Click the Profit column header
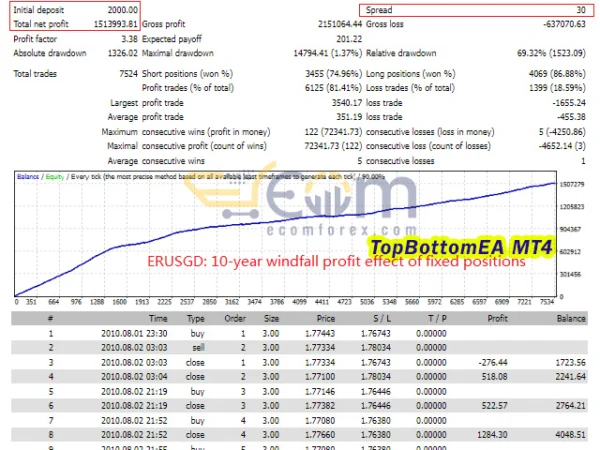This screenshot has width=600, height=450. [497, 318]
